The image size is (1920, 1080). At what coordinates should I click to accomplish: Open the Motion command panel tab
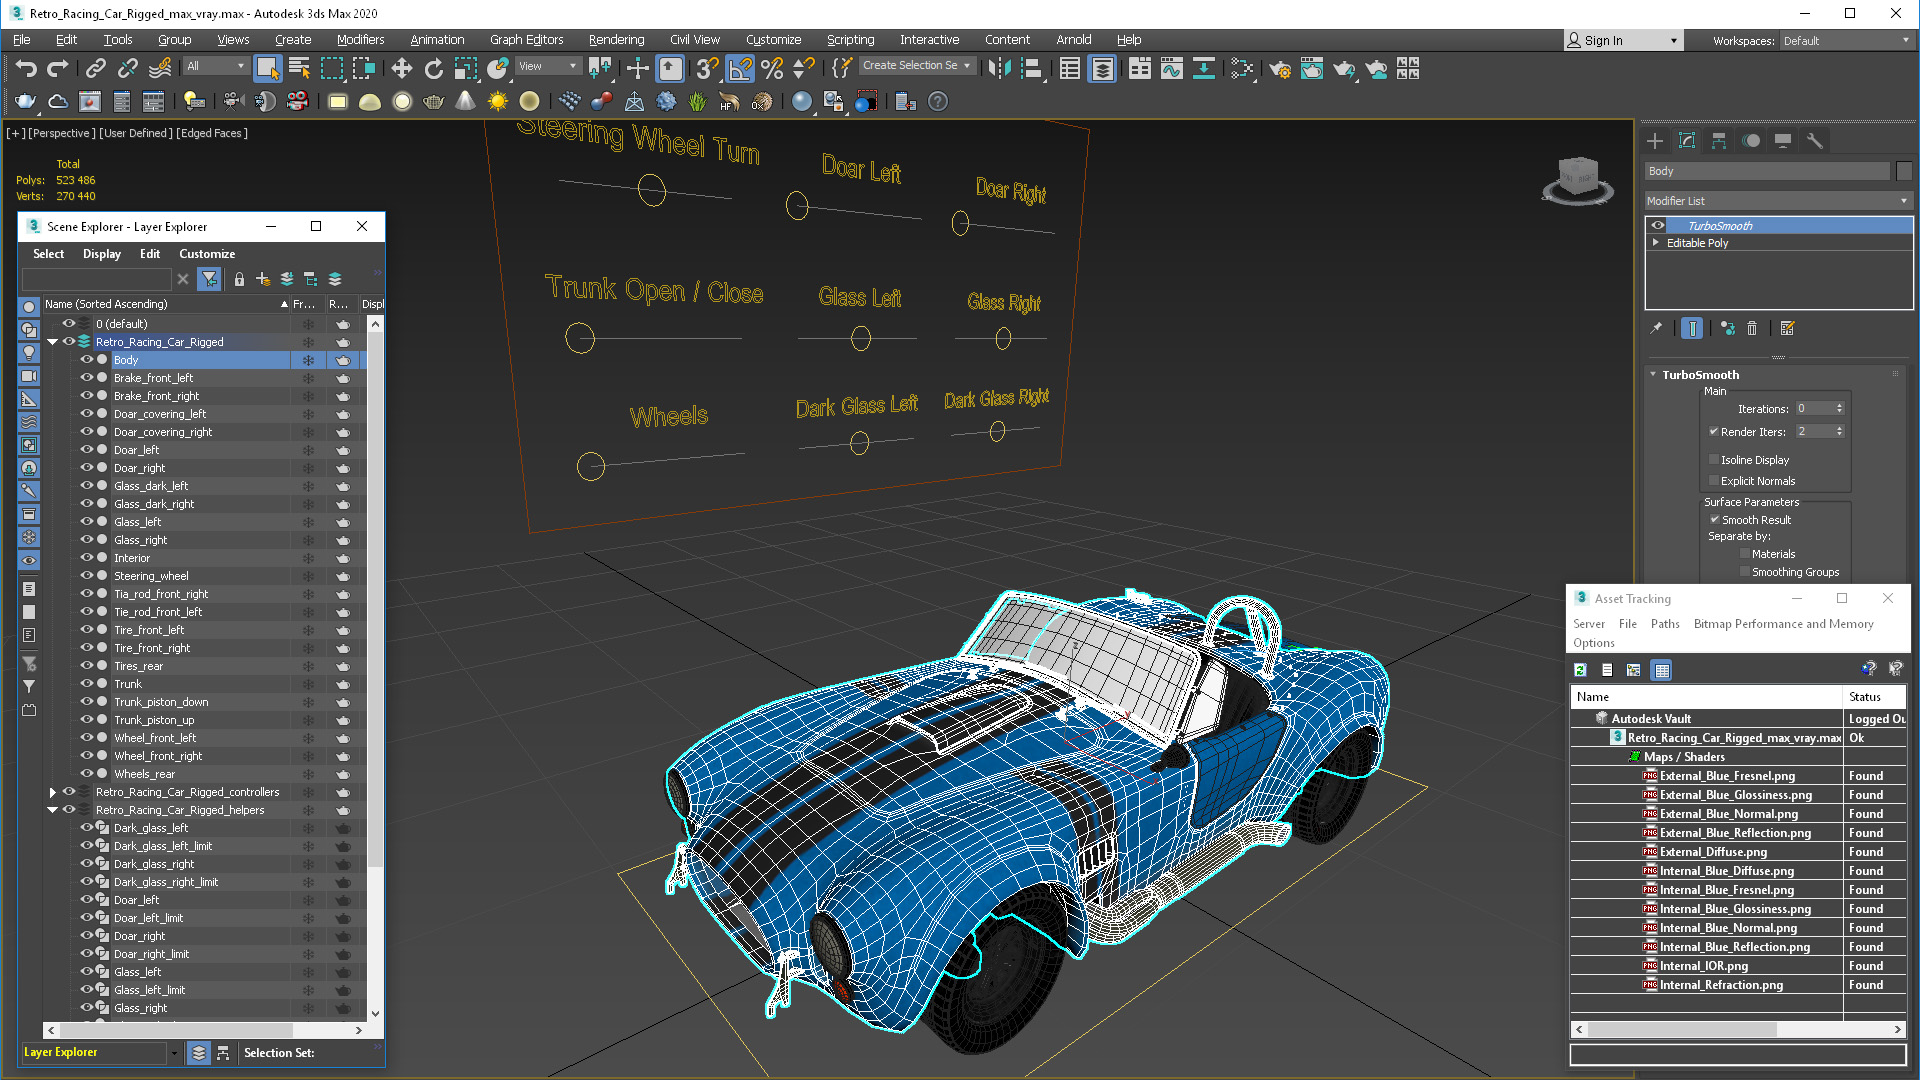pos(1751,141)
